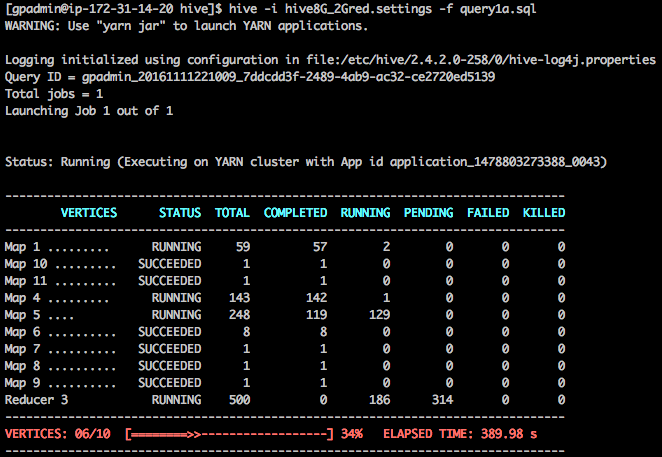Viewport: 662px width, 457px height.
Task: Select the 'Map 5' vertex name
Action: (x=22, y=315)
